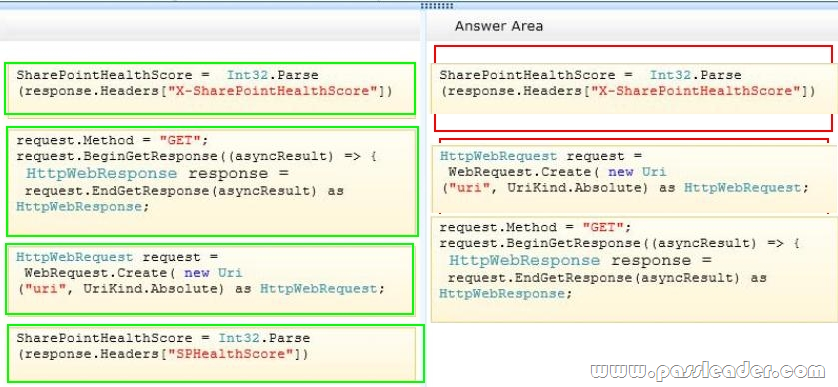Select the left X-SharePointHealthScore code block
Screen dimensions: 838x387
(210, 88)
